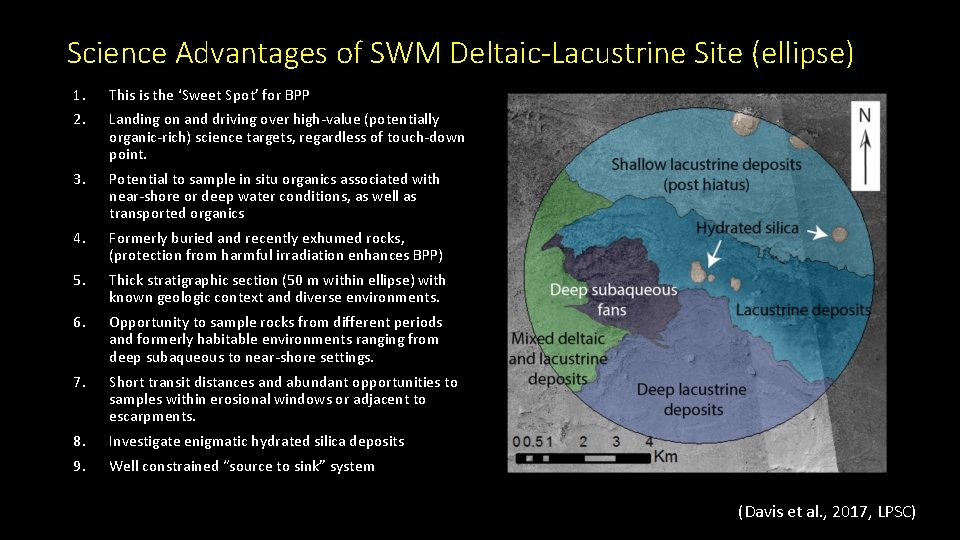Click the 'Hydrated silica' map label
Image resolution: width=960 pixels, height=540 pixels.
pyautogui.click(x=747, y=228)
